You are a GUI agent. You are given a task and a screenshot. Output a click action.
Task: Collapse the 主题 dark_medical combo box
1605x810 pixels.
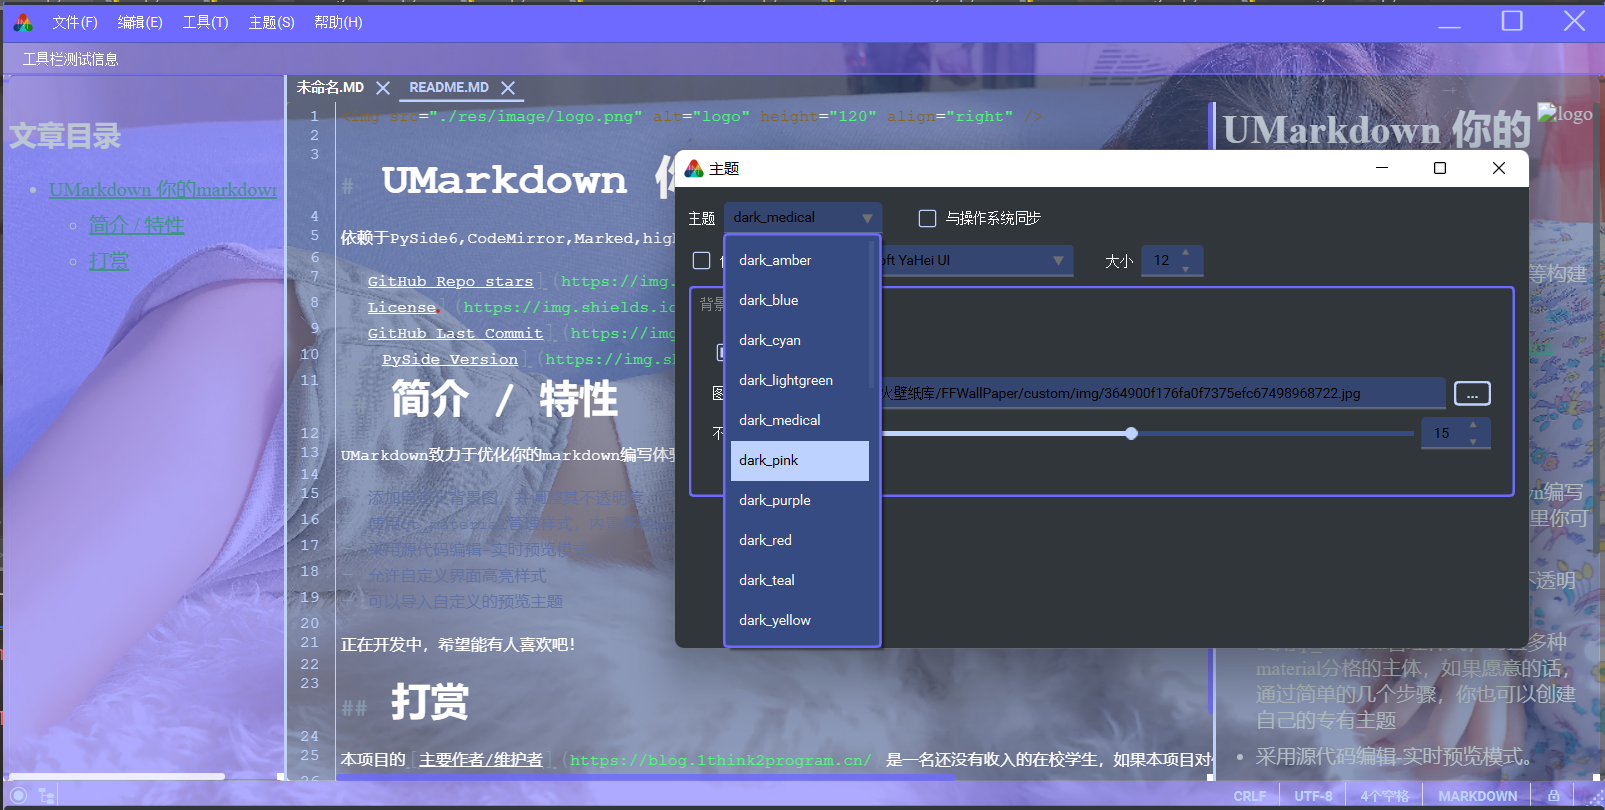click(x=803, y=217)
